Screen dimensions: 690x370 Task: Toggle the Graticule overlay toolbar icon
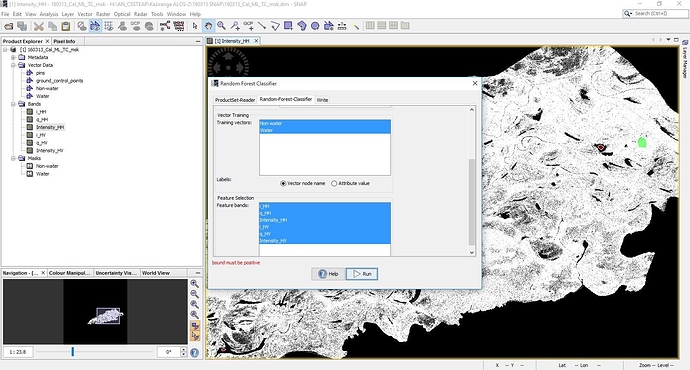pyautogui.click(x=109, y=26)
